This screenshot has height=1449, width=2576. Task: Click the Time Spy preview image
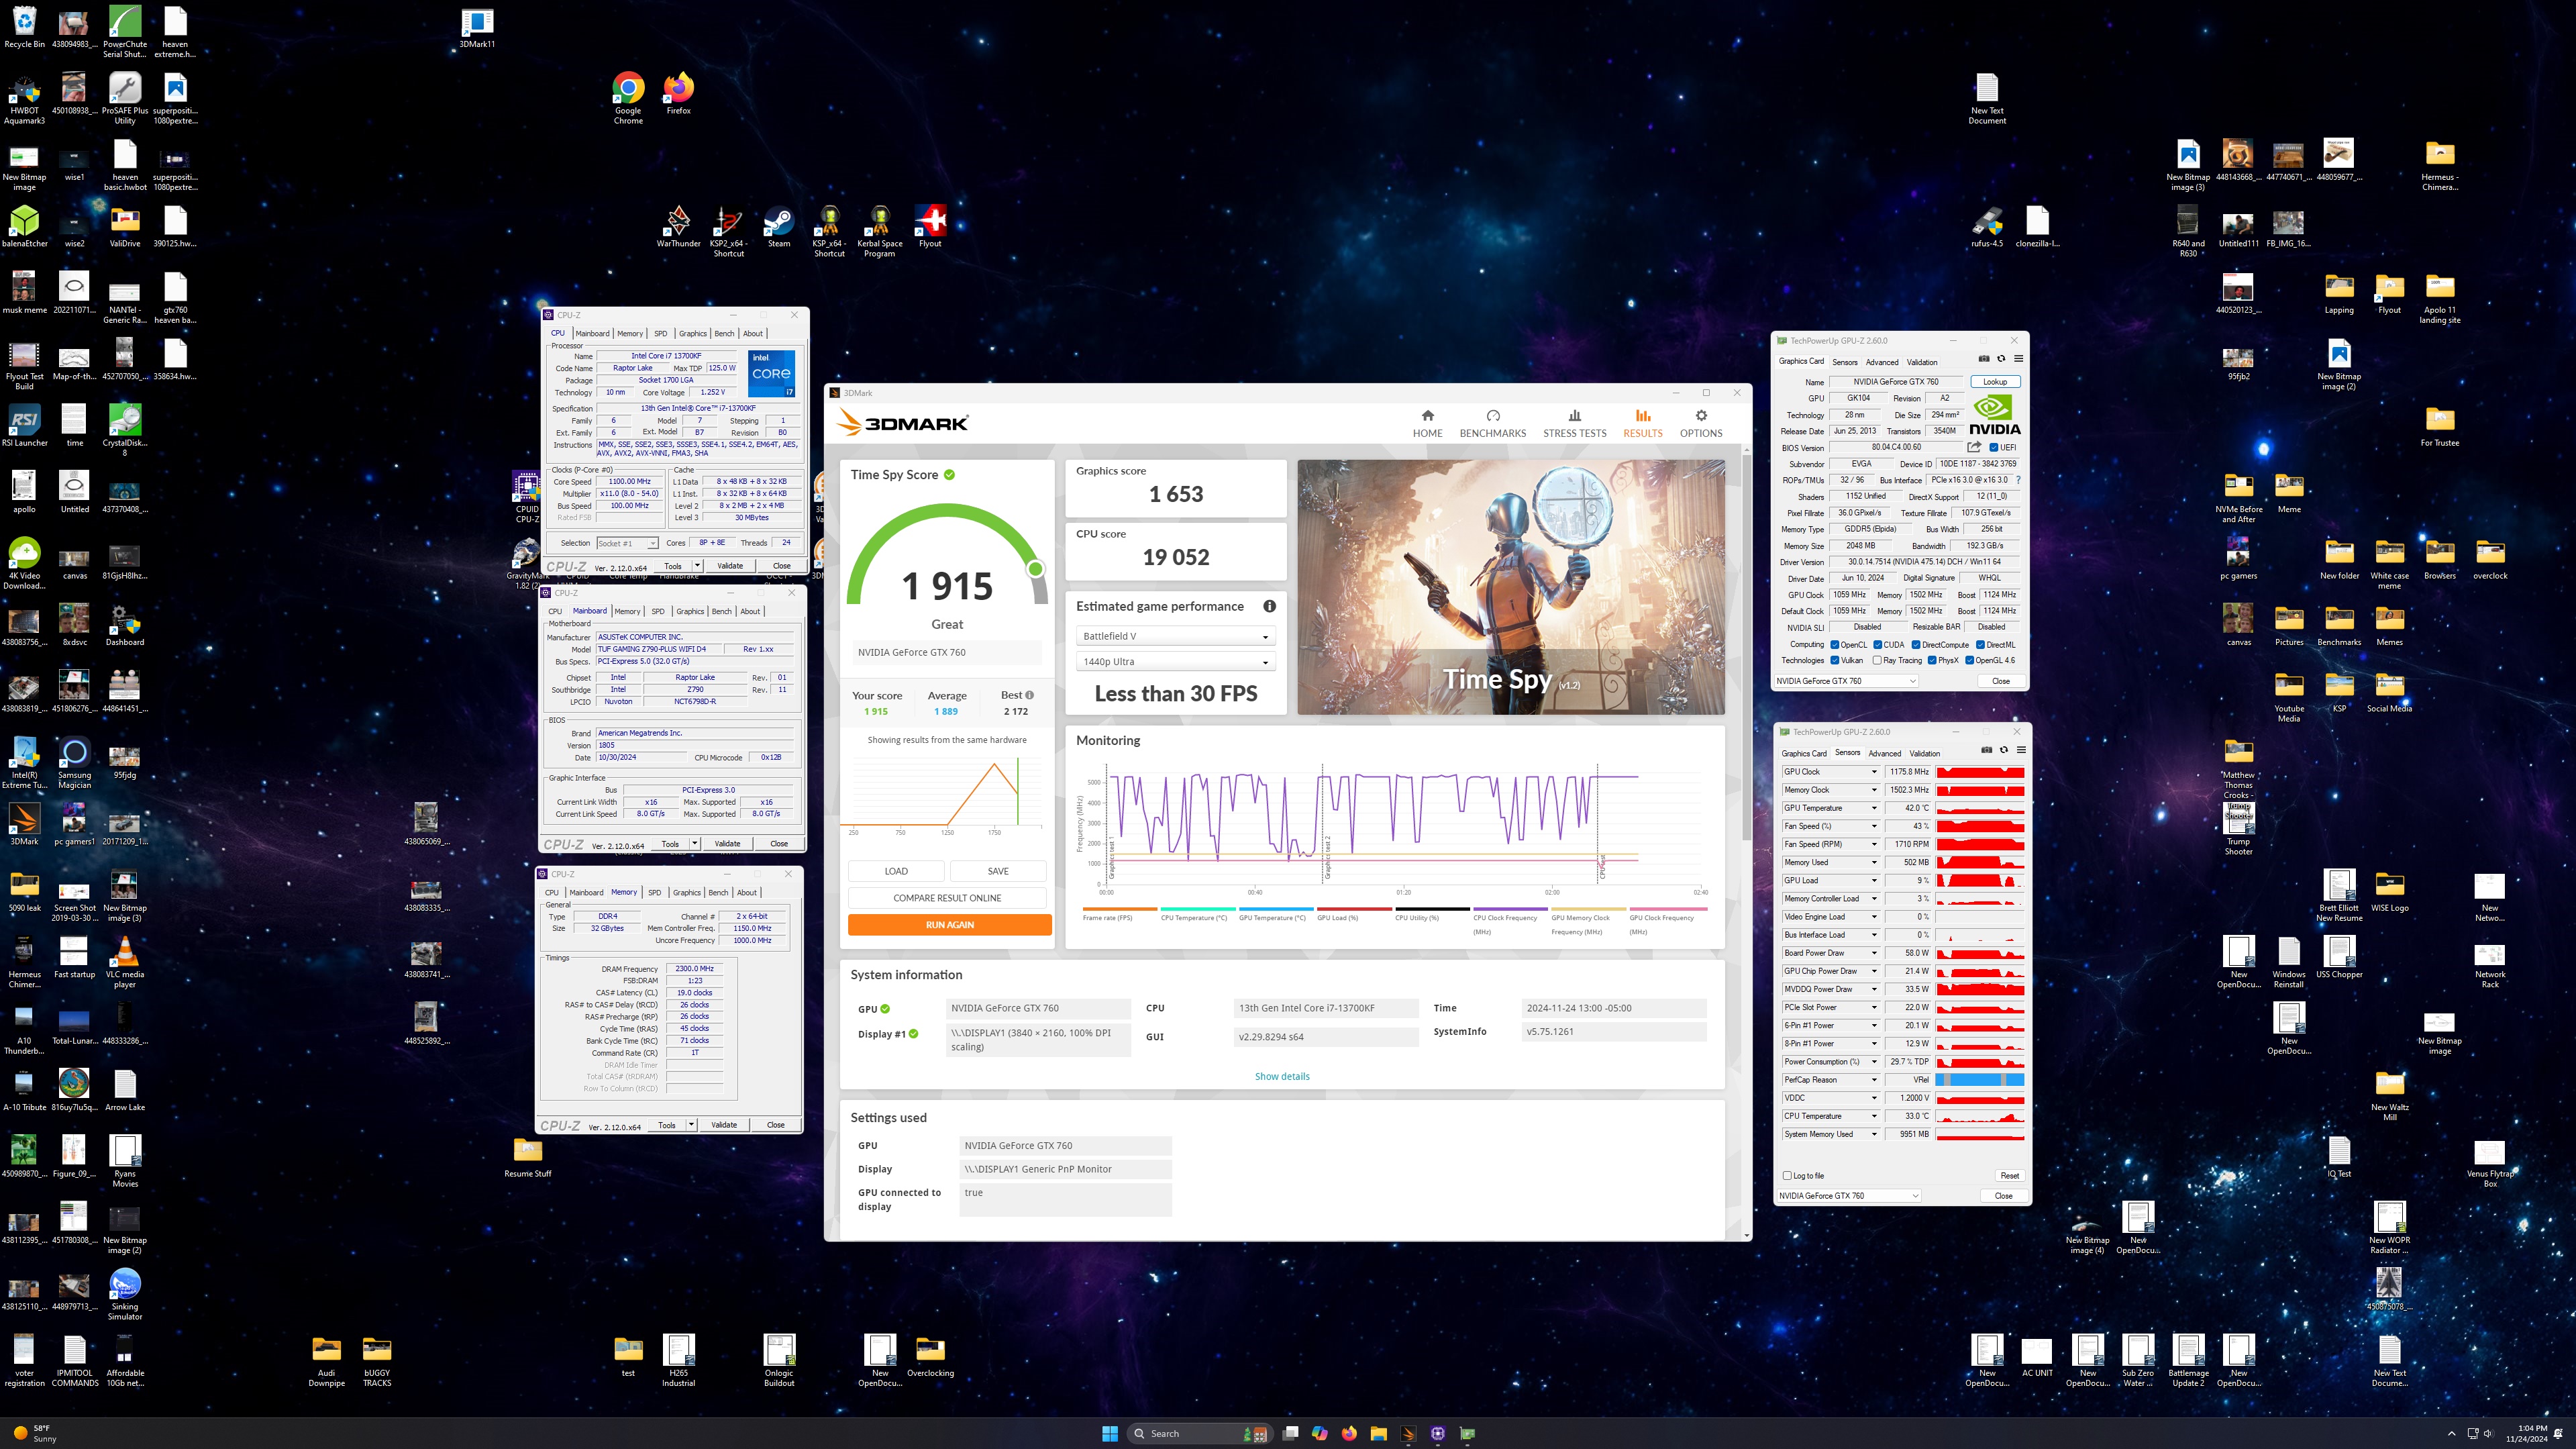point(1510,587)
